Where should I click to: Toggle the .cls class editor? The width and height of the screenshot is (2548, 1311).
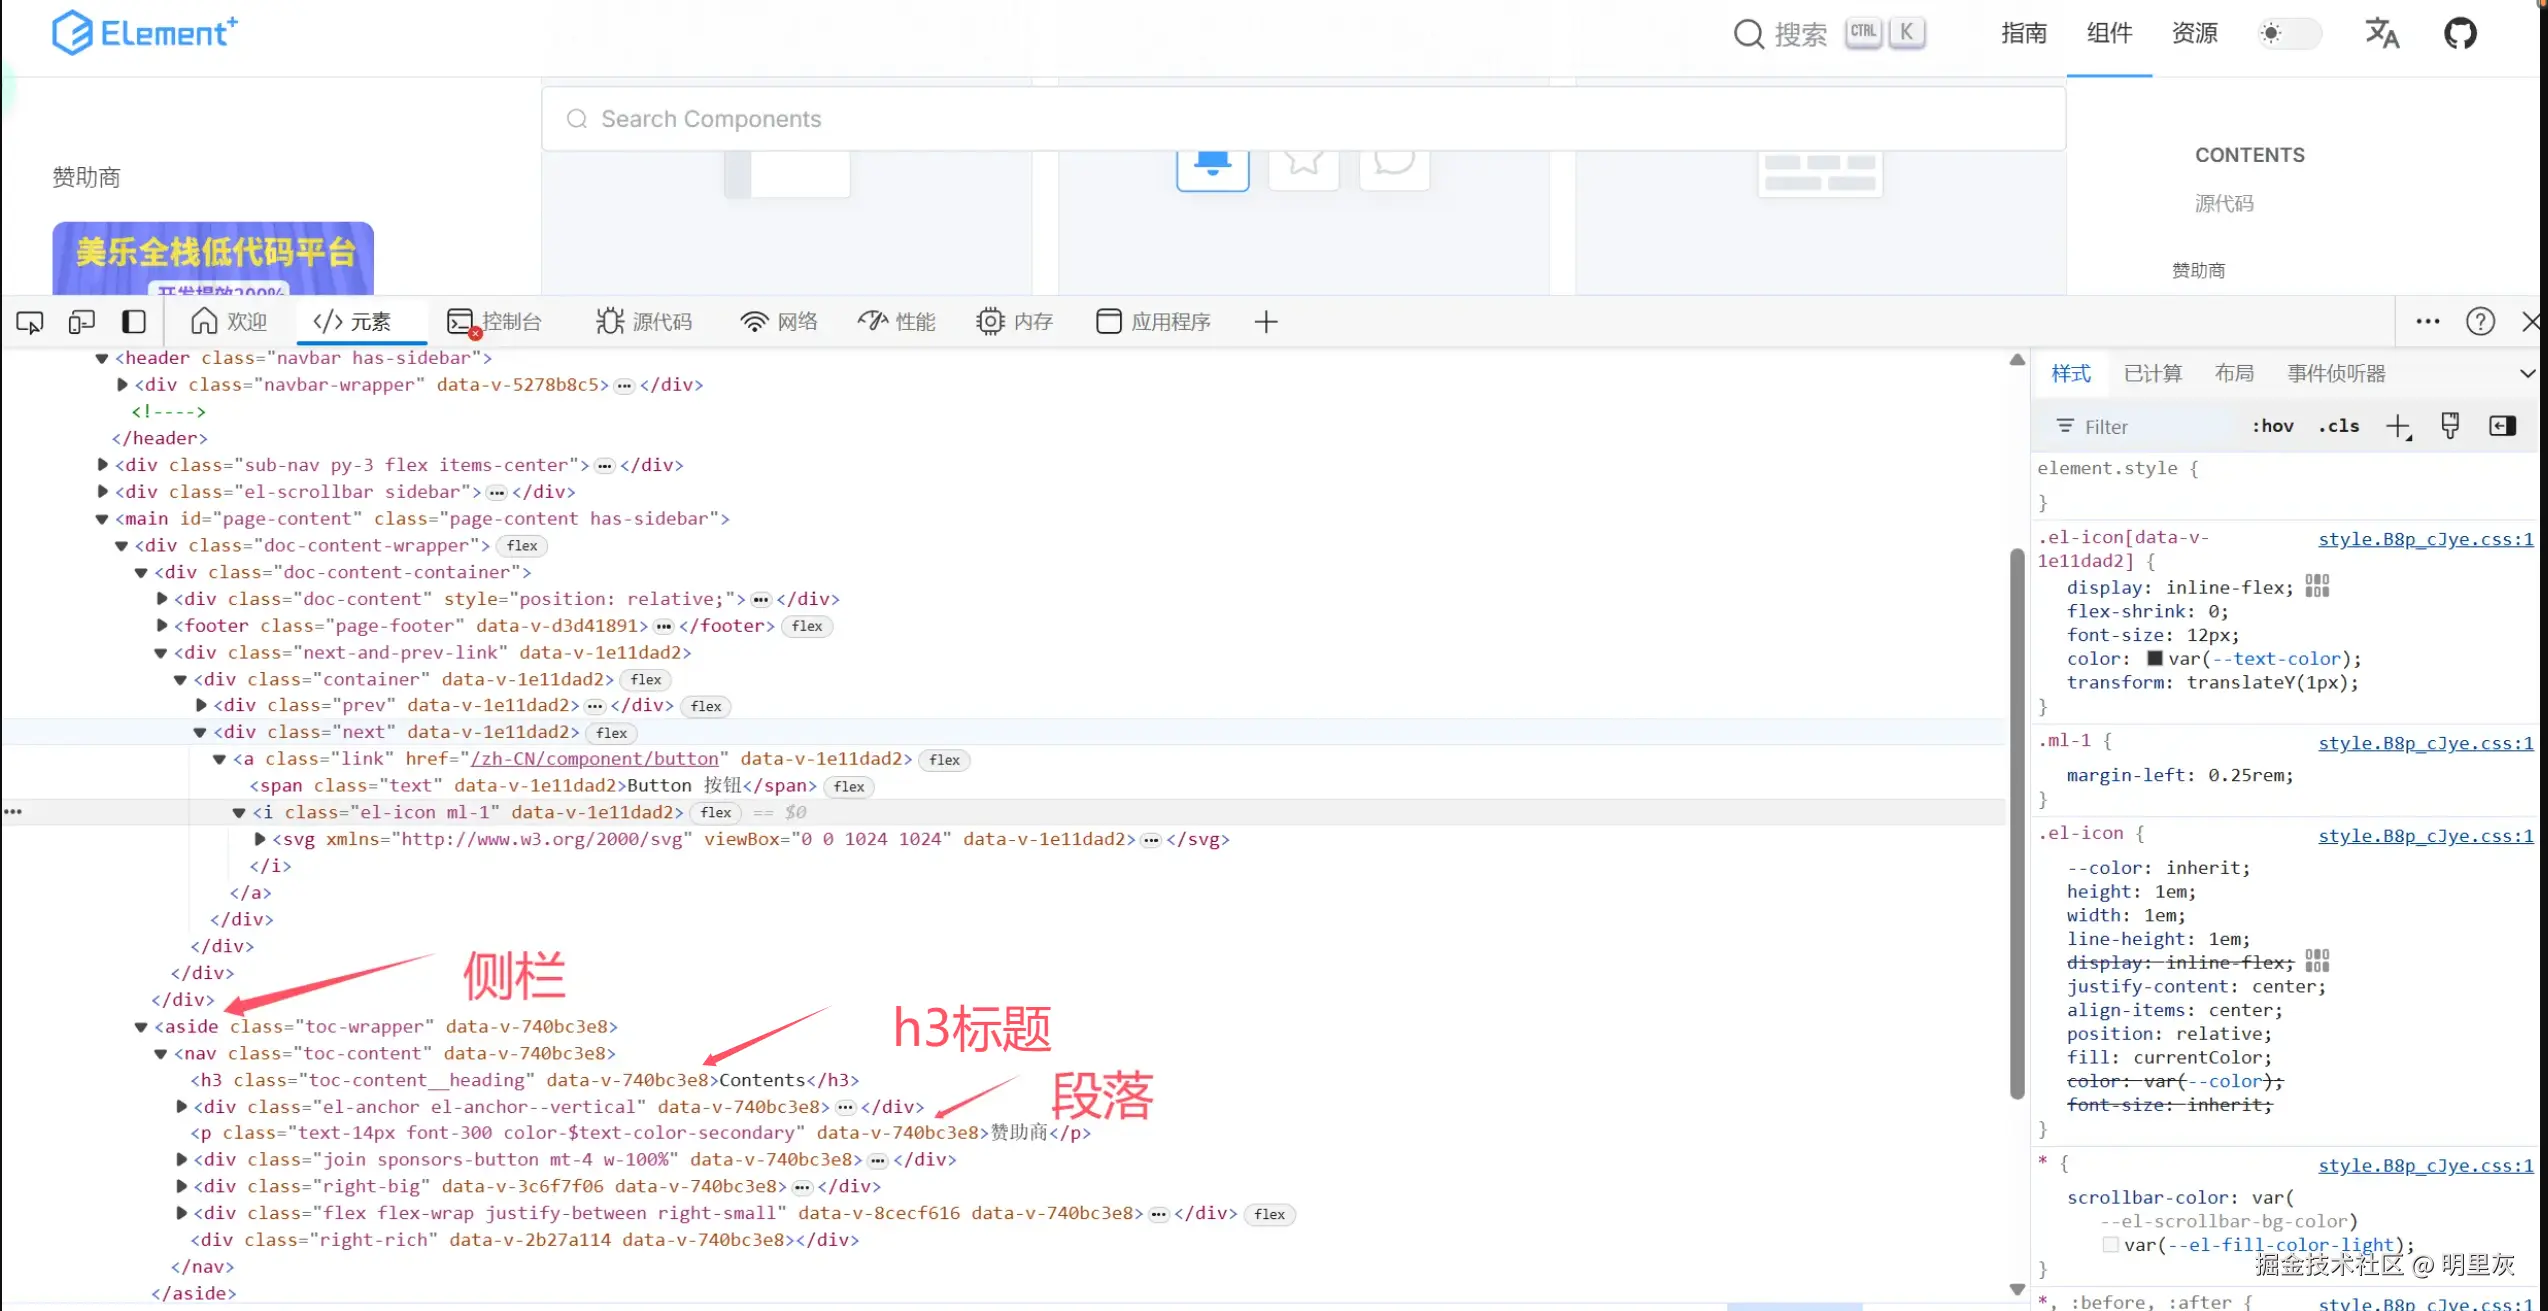point(2338,427)
